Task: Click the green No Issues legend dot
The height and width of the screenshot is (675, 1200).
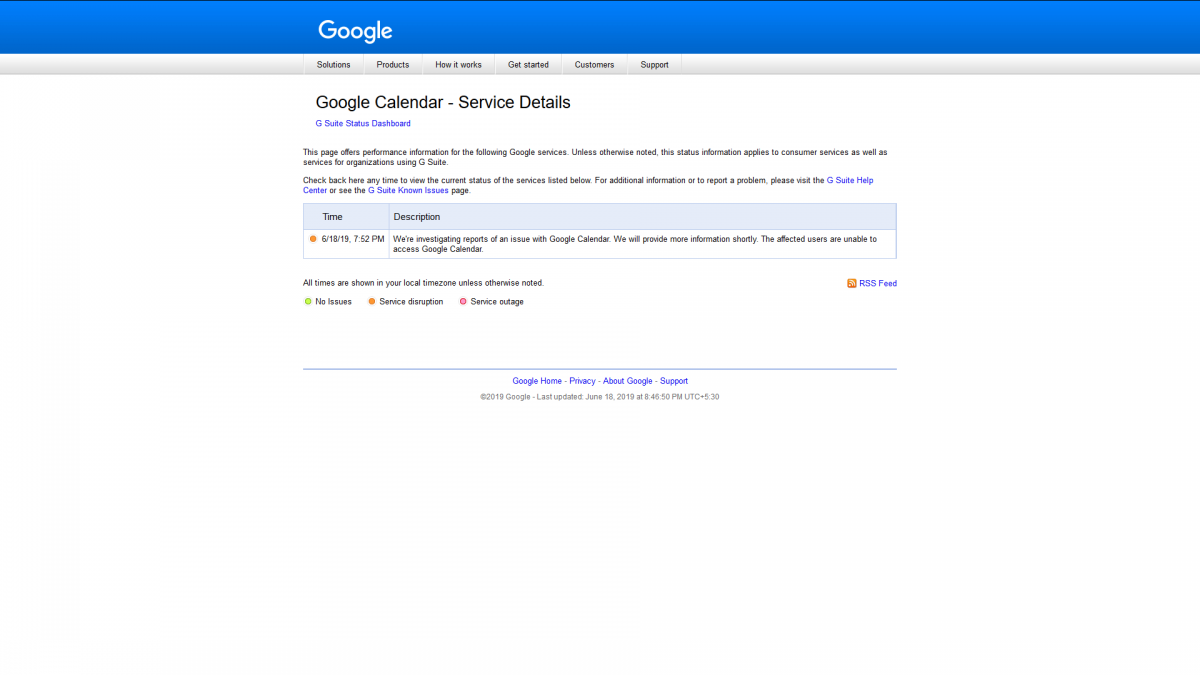Action: point(308,301)
